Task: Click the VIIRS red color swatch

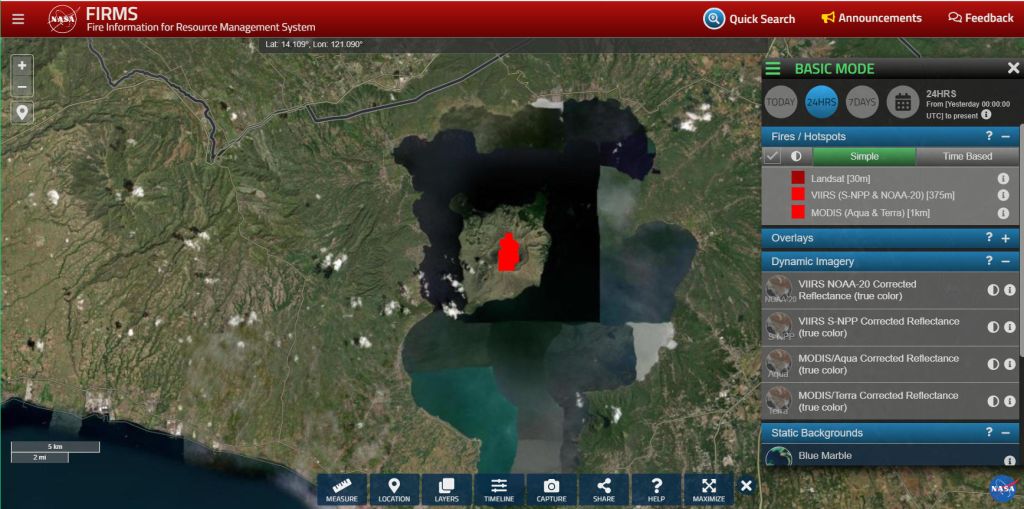Action: [798, 195]
